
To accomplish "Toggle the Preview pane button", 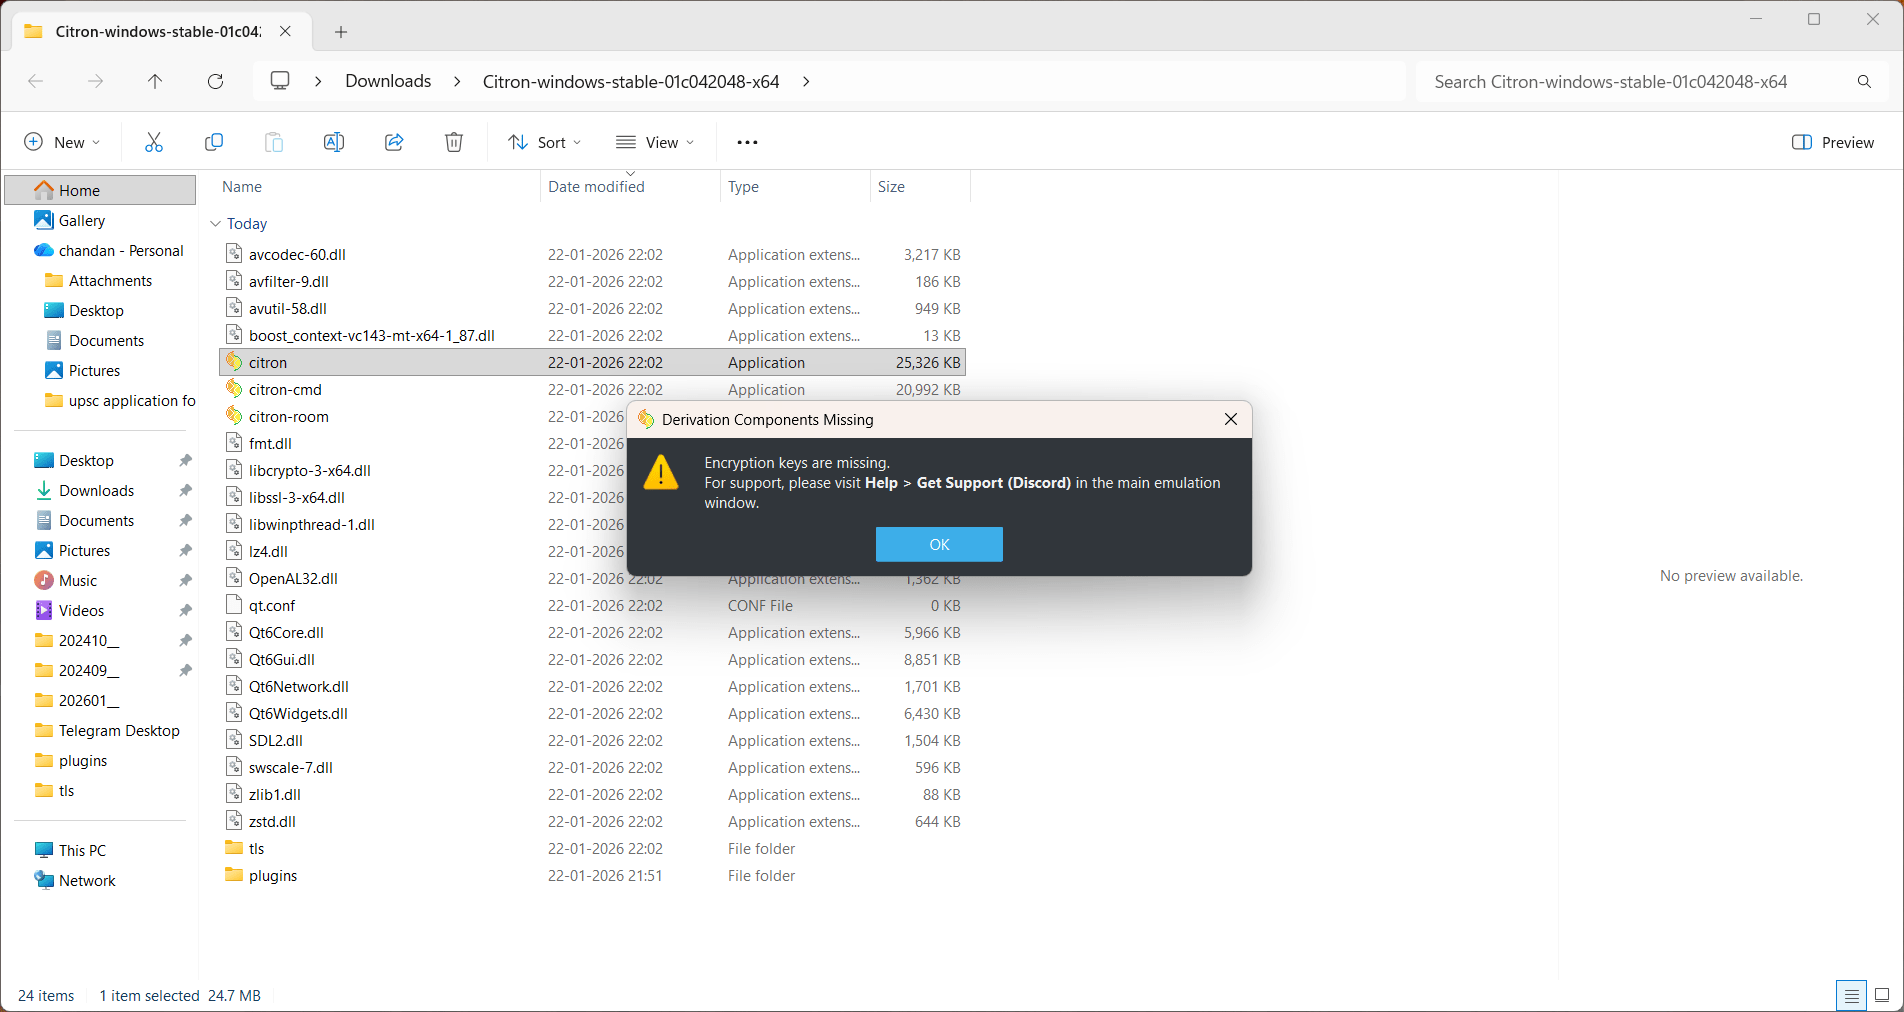I will (1833, 142).
